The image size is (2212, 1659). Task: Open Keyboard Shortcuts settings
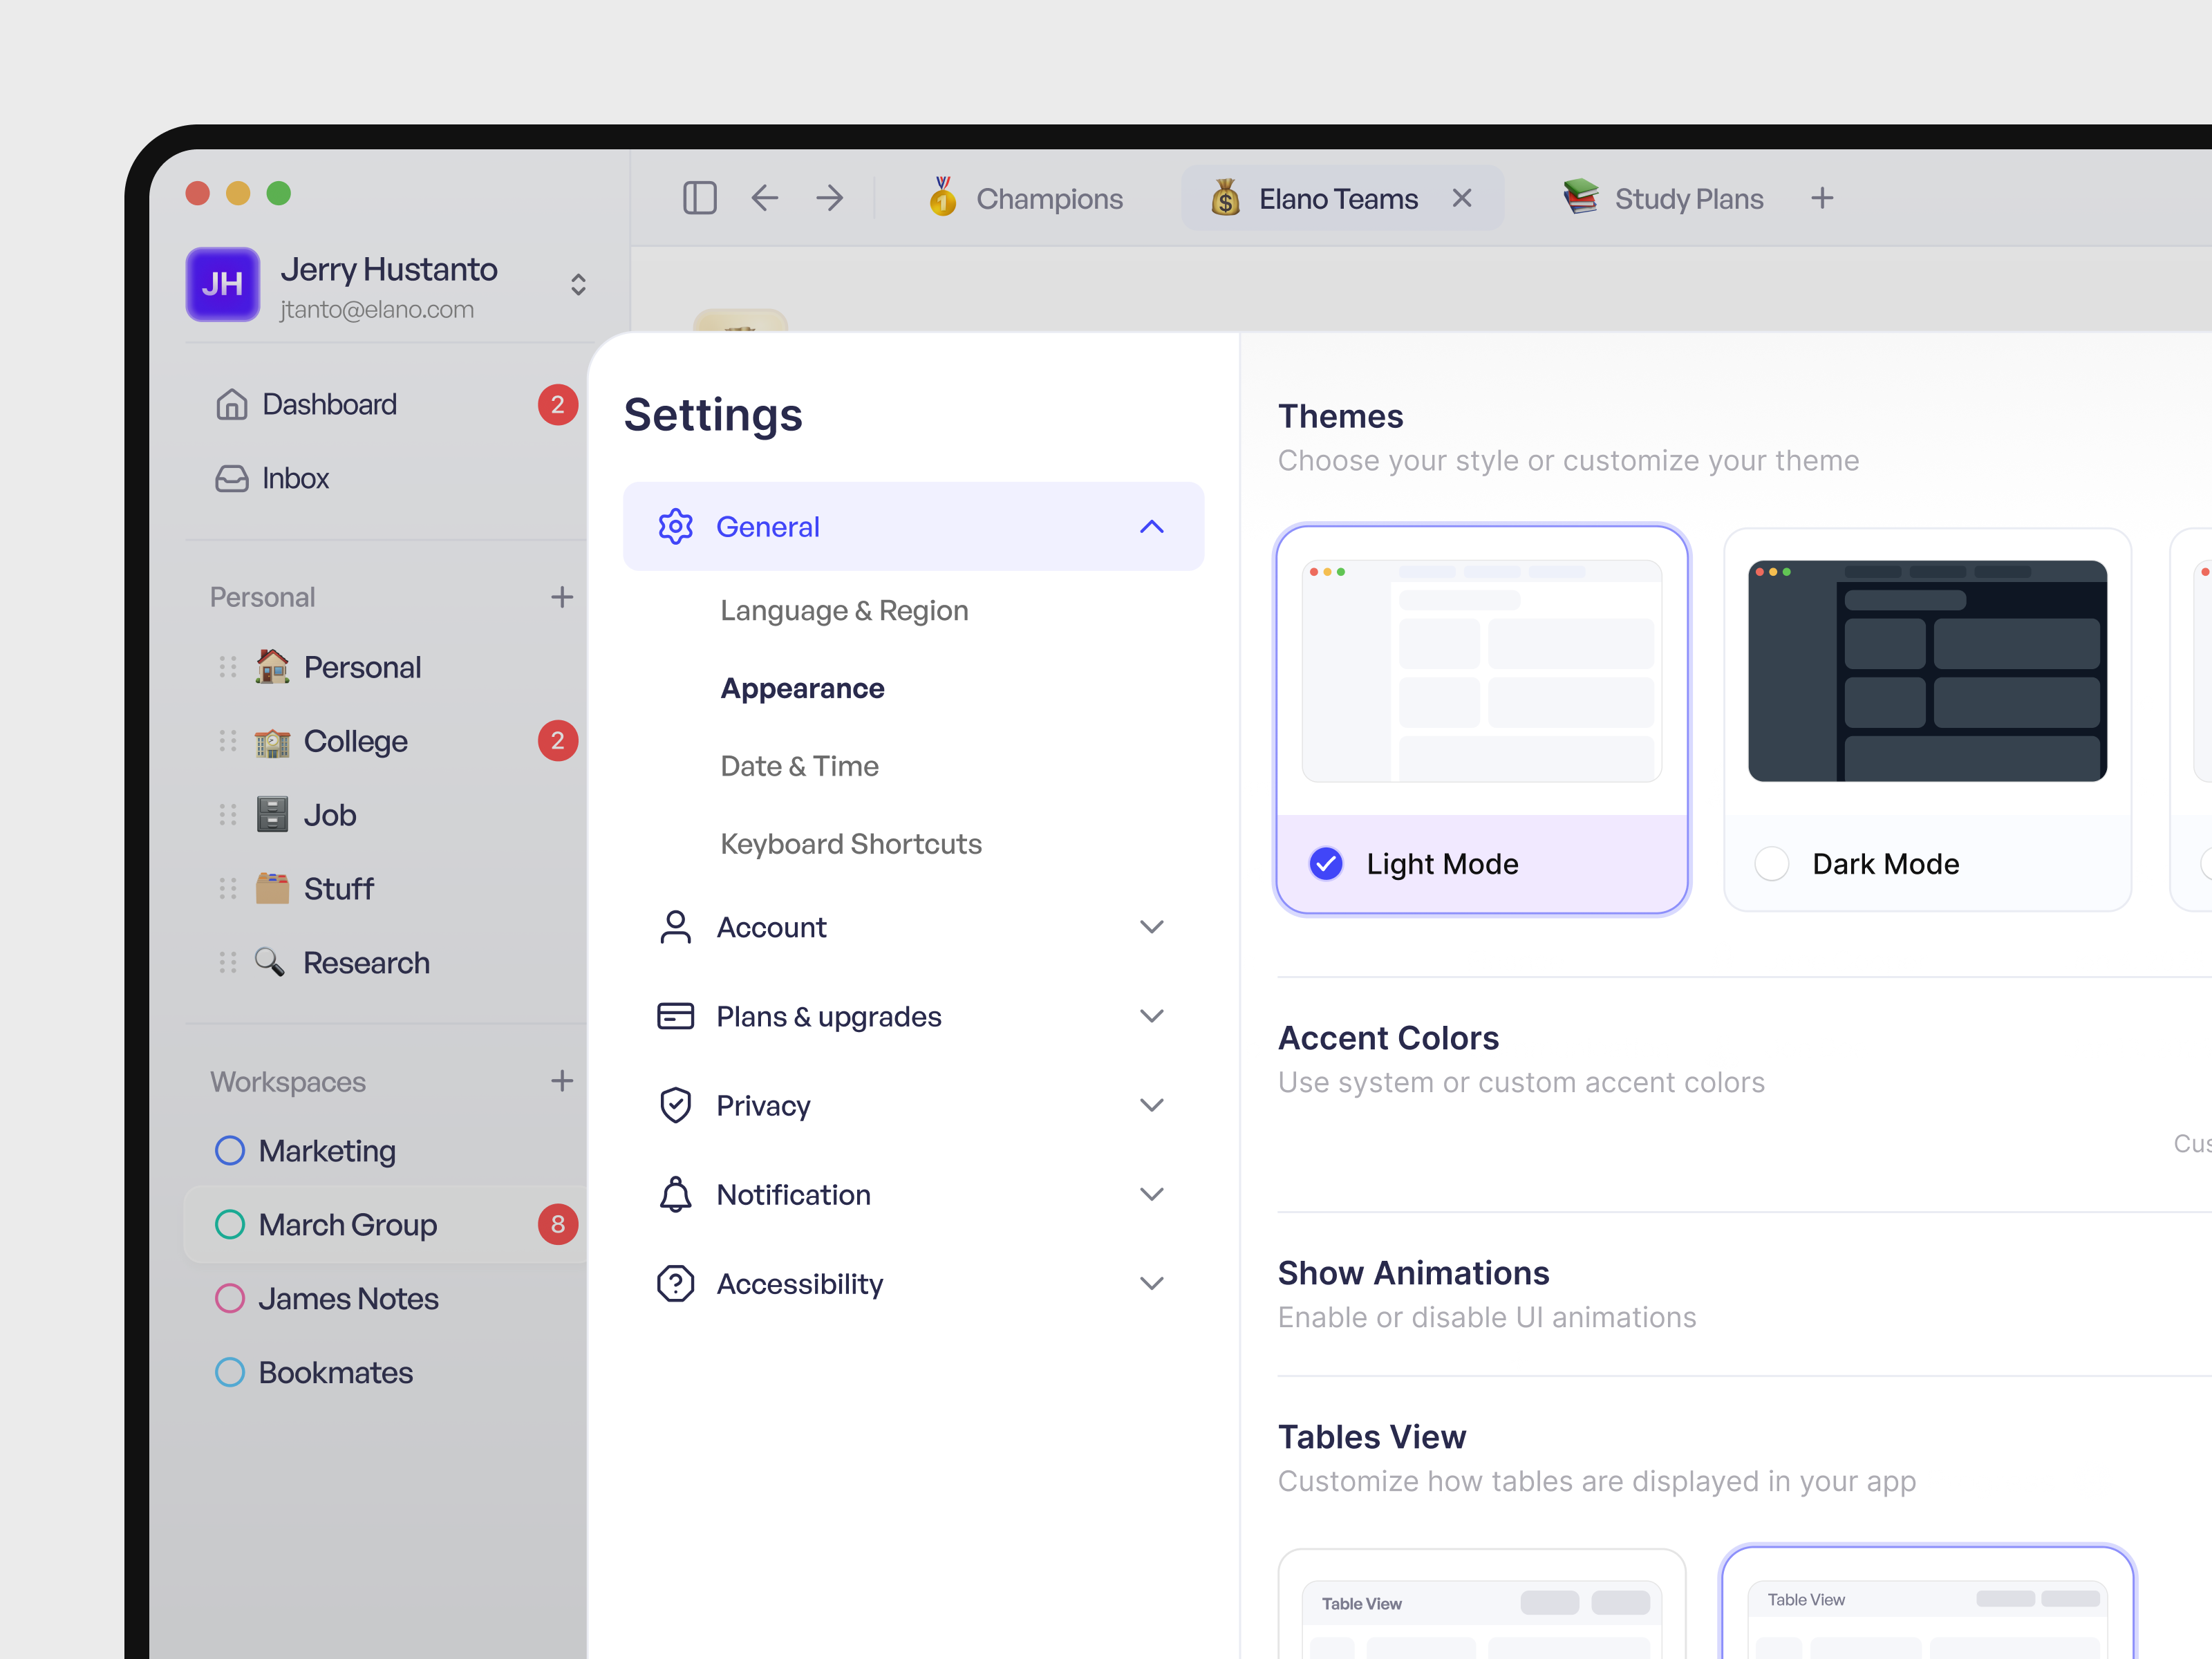[850, 844]
